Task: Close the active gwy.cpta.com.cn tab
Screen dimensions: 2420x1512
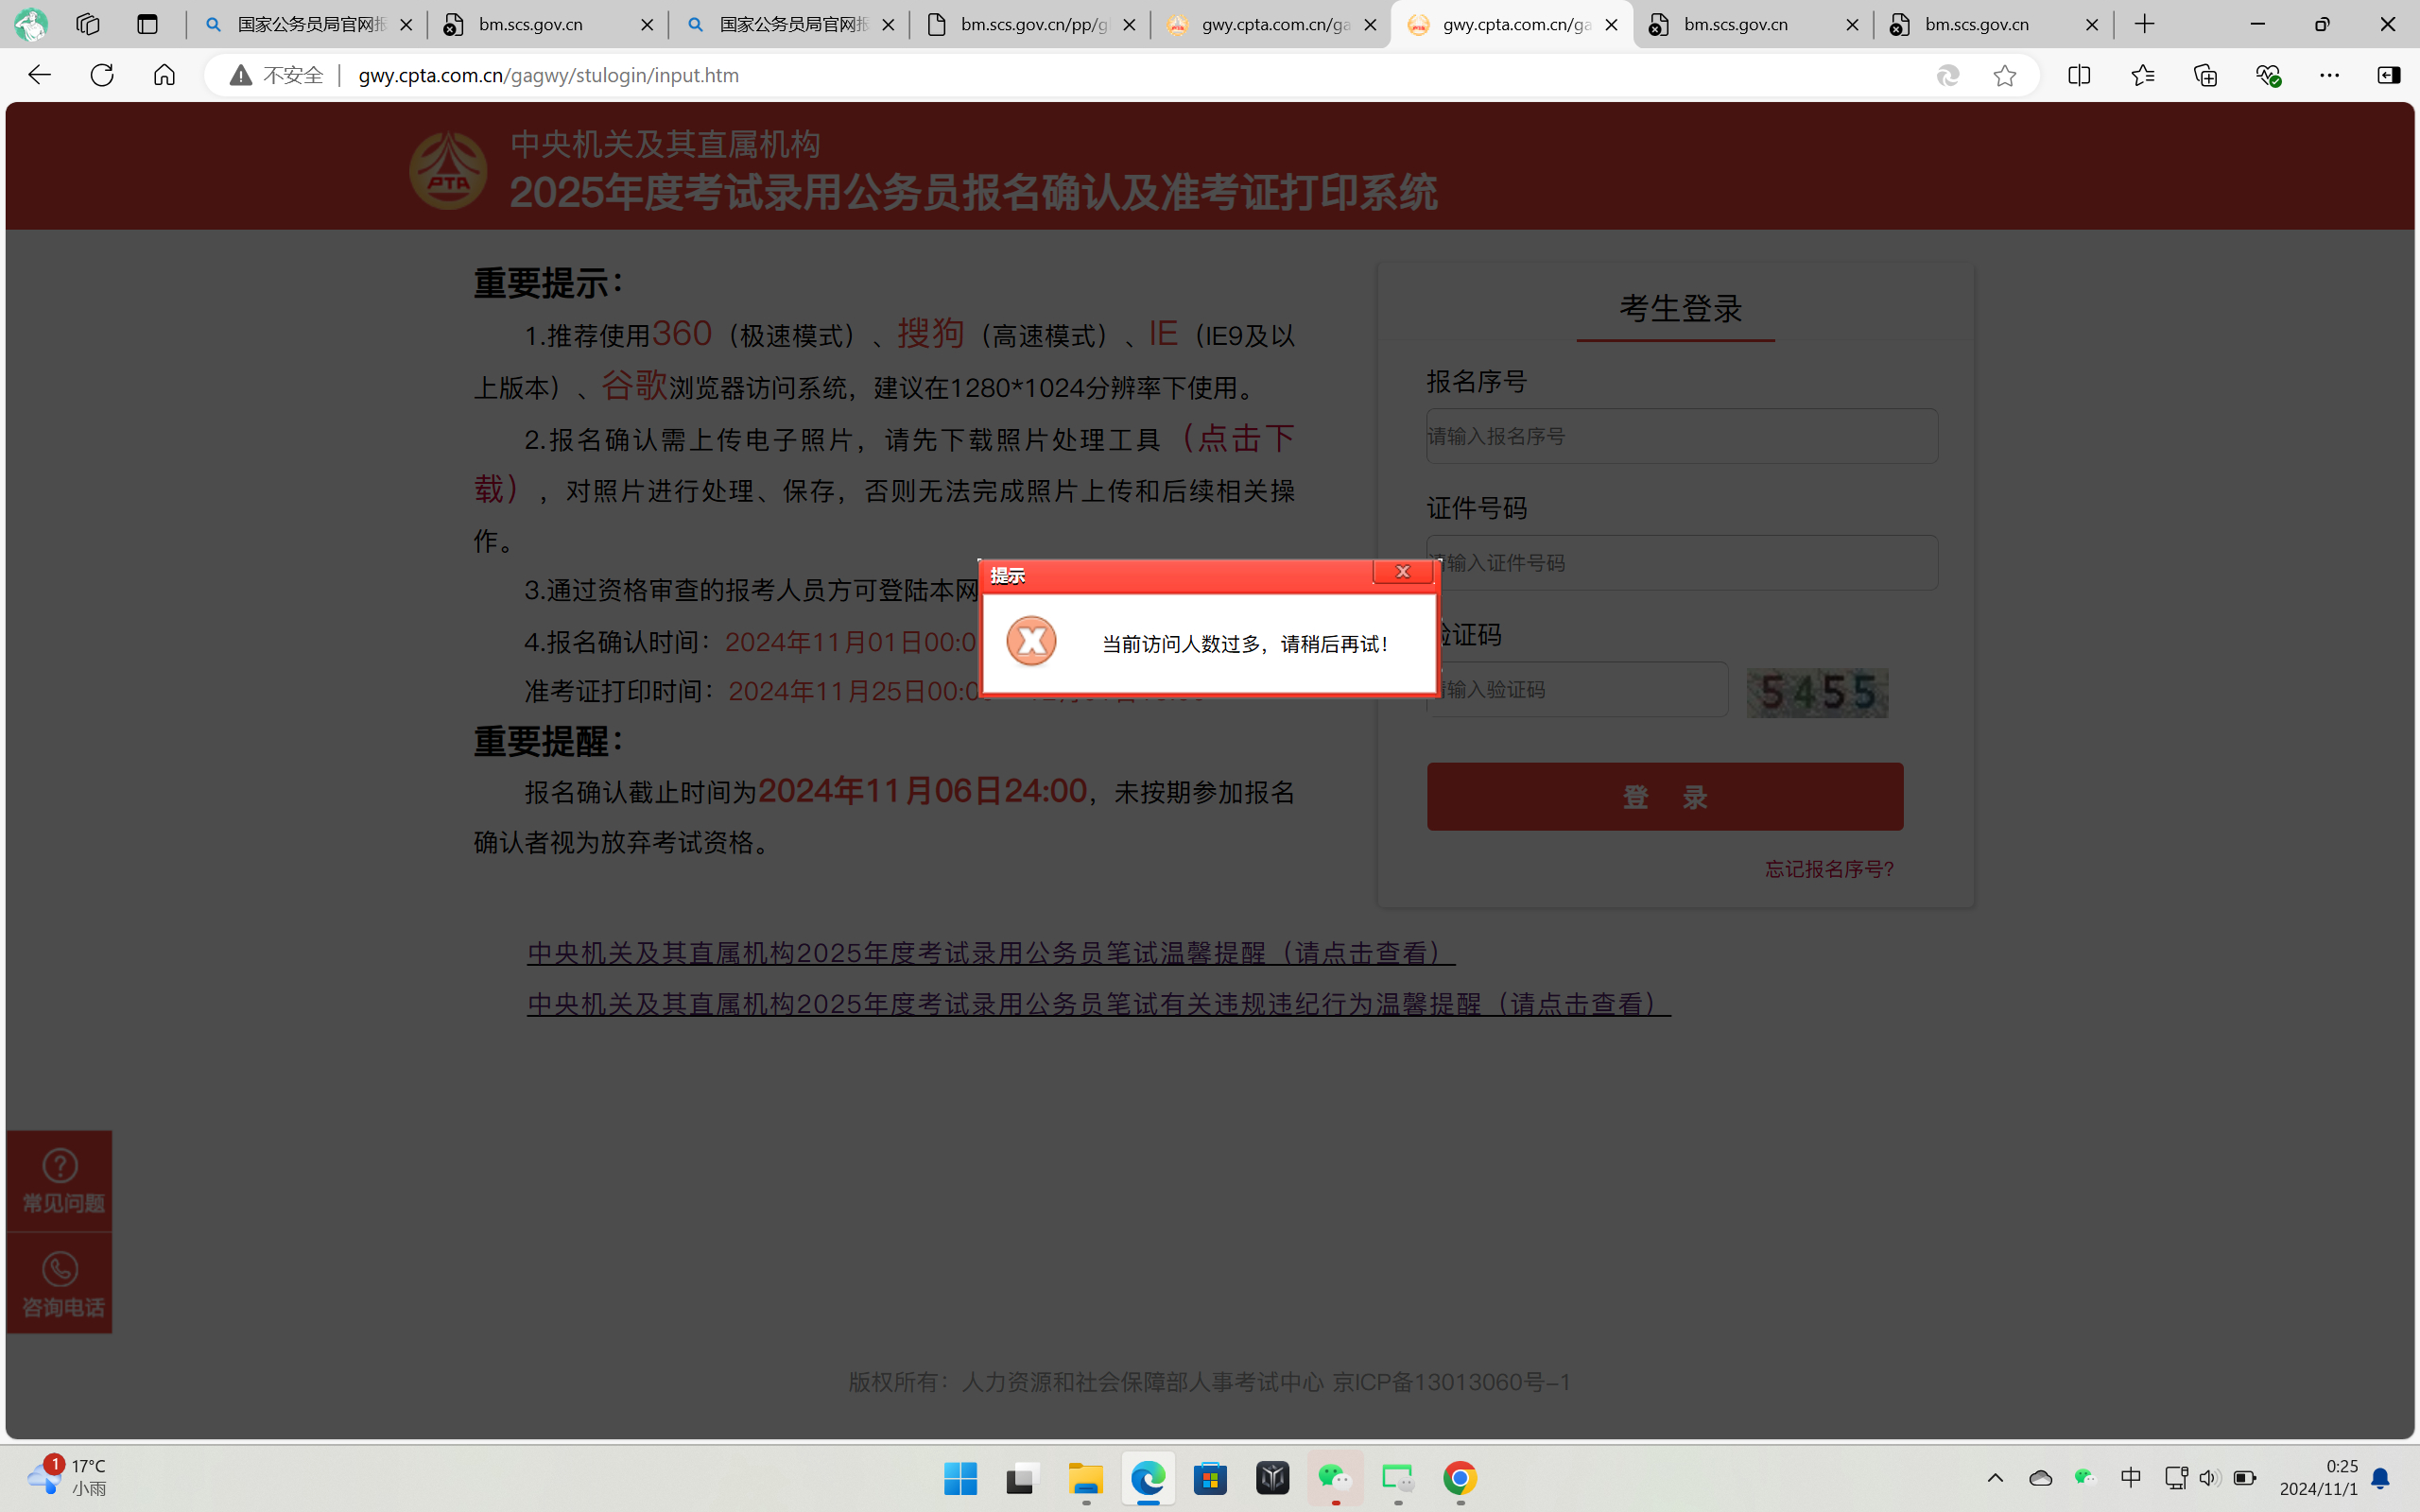Action: (1611, 25)
